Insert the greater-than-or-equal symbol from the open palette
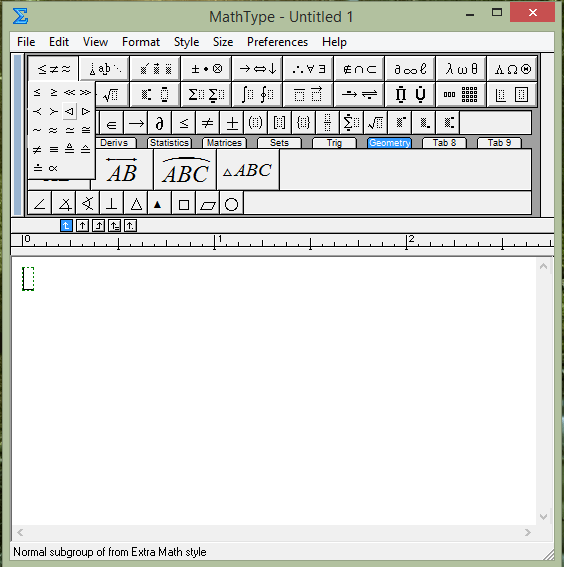 point(54,93)
